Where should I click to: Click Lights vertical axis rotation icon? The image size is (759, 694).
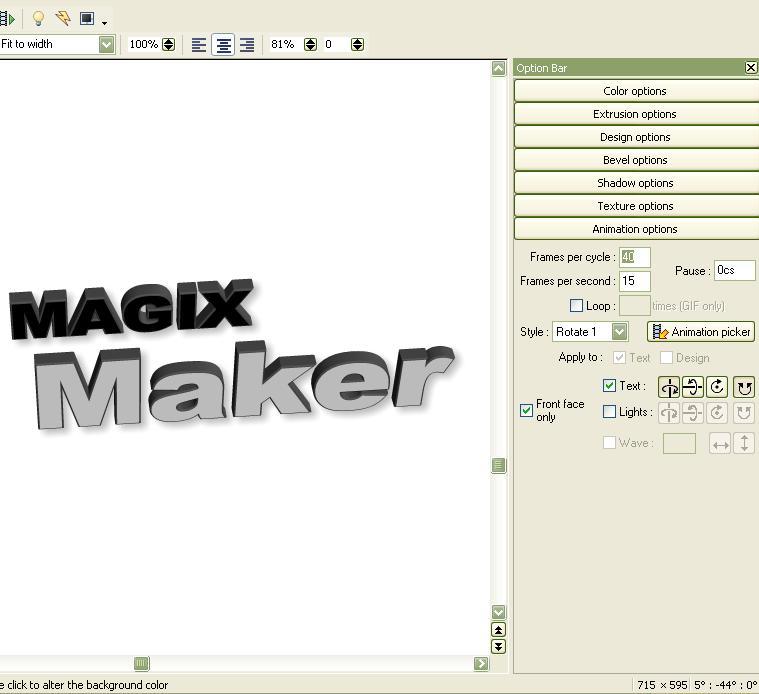(669, 413)
